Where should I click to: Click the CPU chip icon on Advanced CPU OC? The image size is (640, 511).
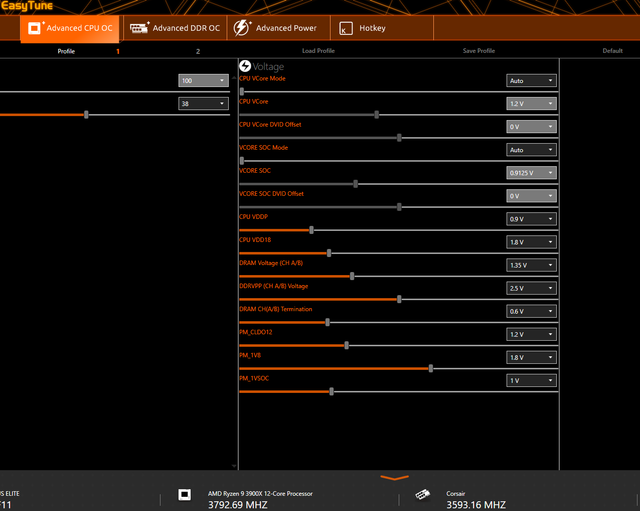pos(34,28)
